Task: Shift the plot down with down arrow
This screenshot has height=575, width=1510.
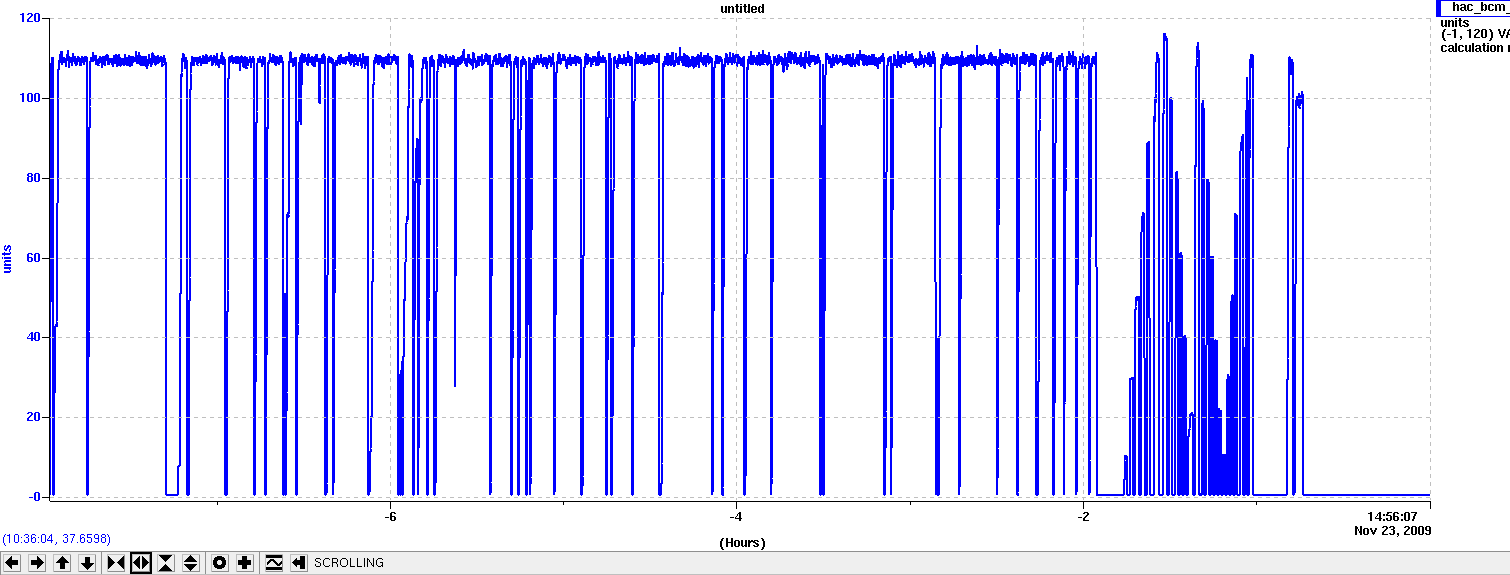Action: (x=87, y=563)
